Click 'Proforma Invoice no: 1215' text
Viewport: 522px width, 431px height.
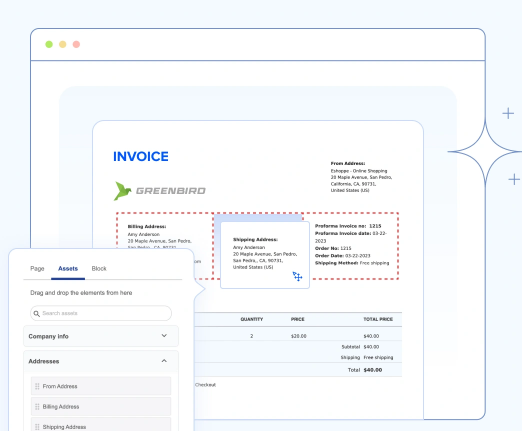[x=348, y=226]
